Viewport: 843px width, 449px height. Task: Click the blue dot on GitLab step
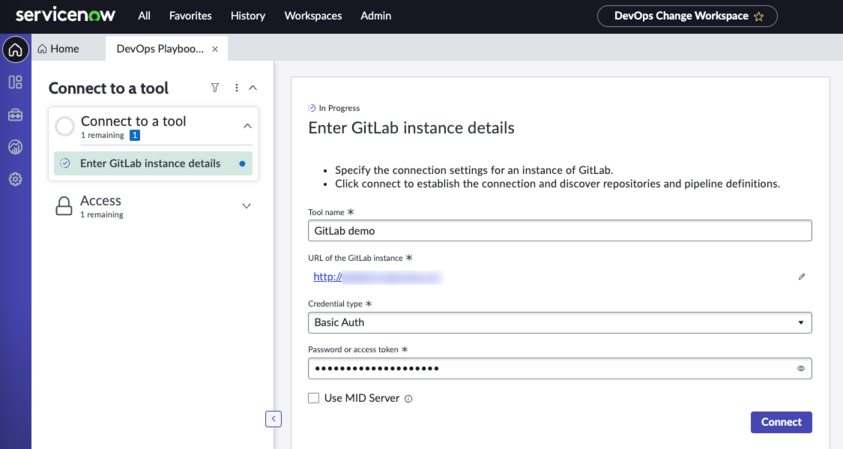coord(242,163)
